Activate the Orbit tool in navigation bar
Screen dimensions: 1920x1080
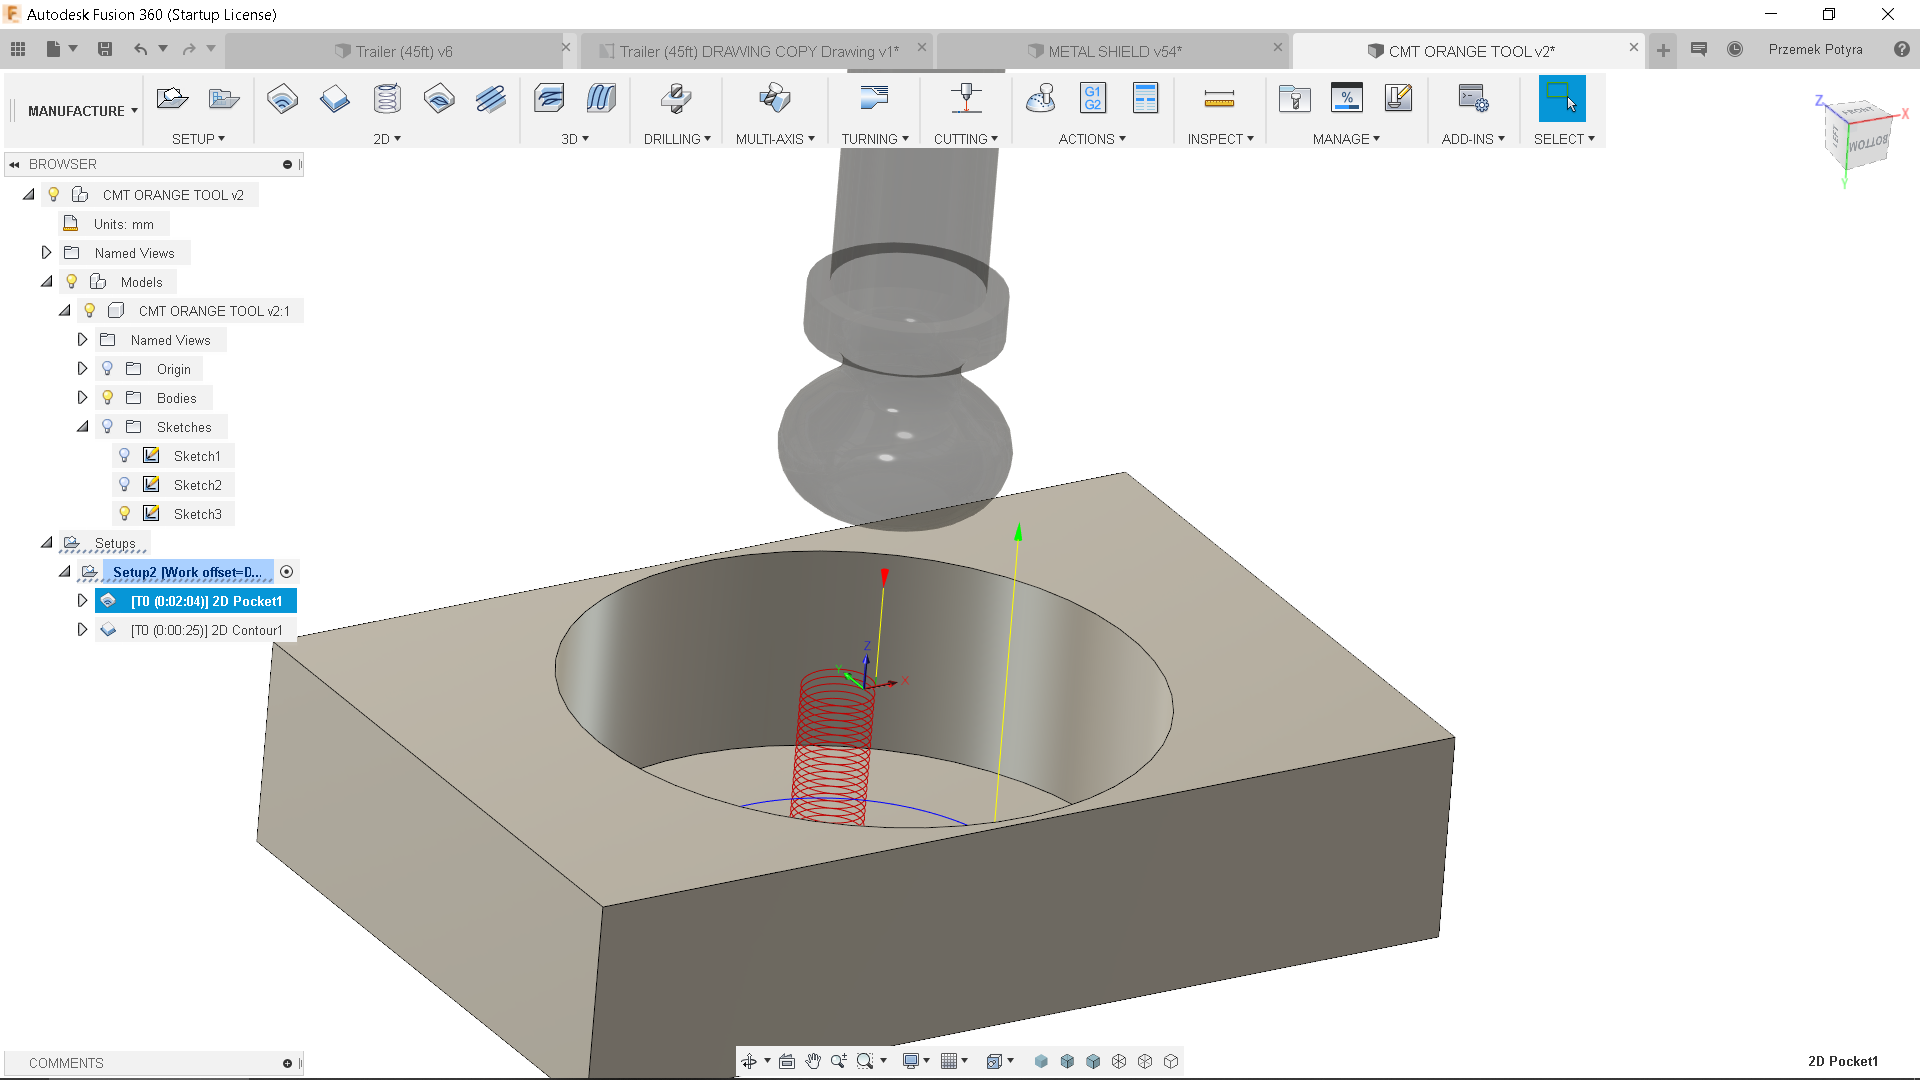click(750, 1061)
